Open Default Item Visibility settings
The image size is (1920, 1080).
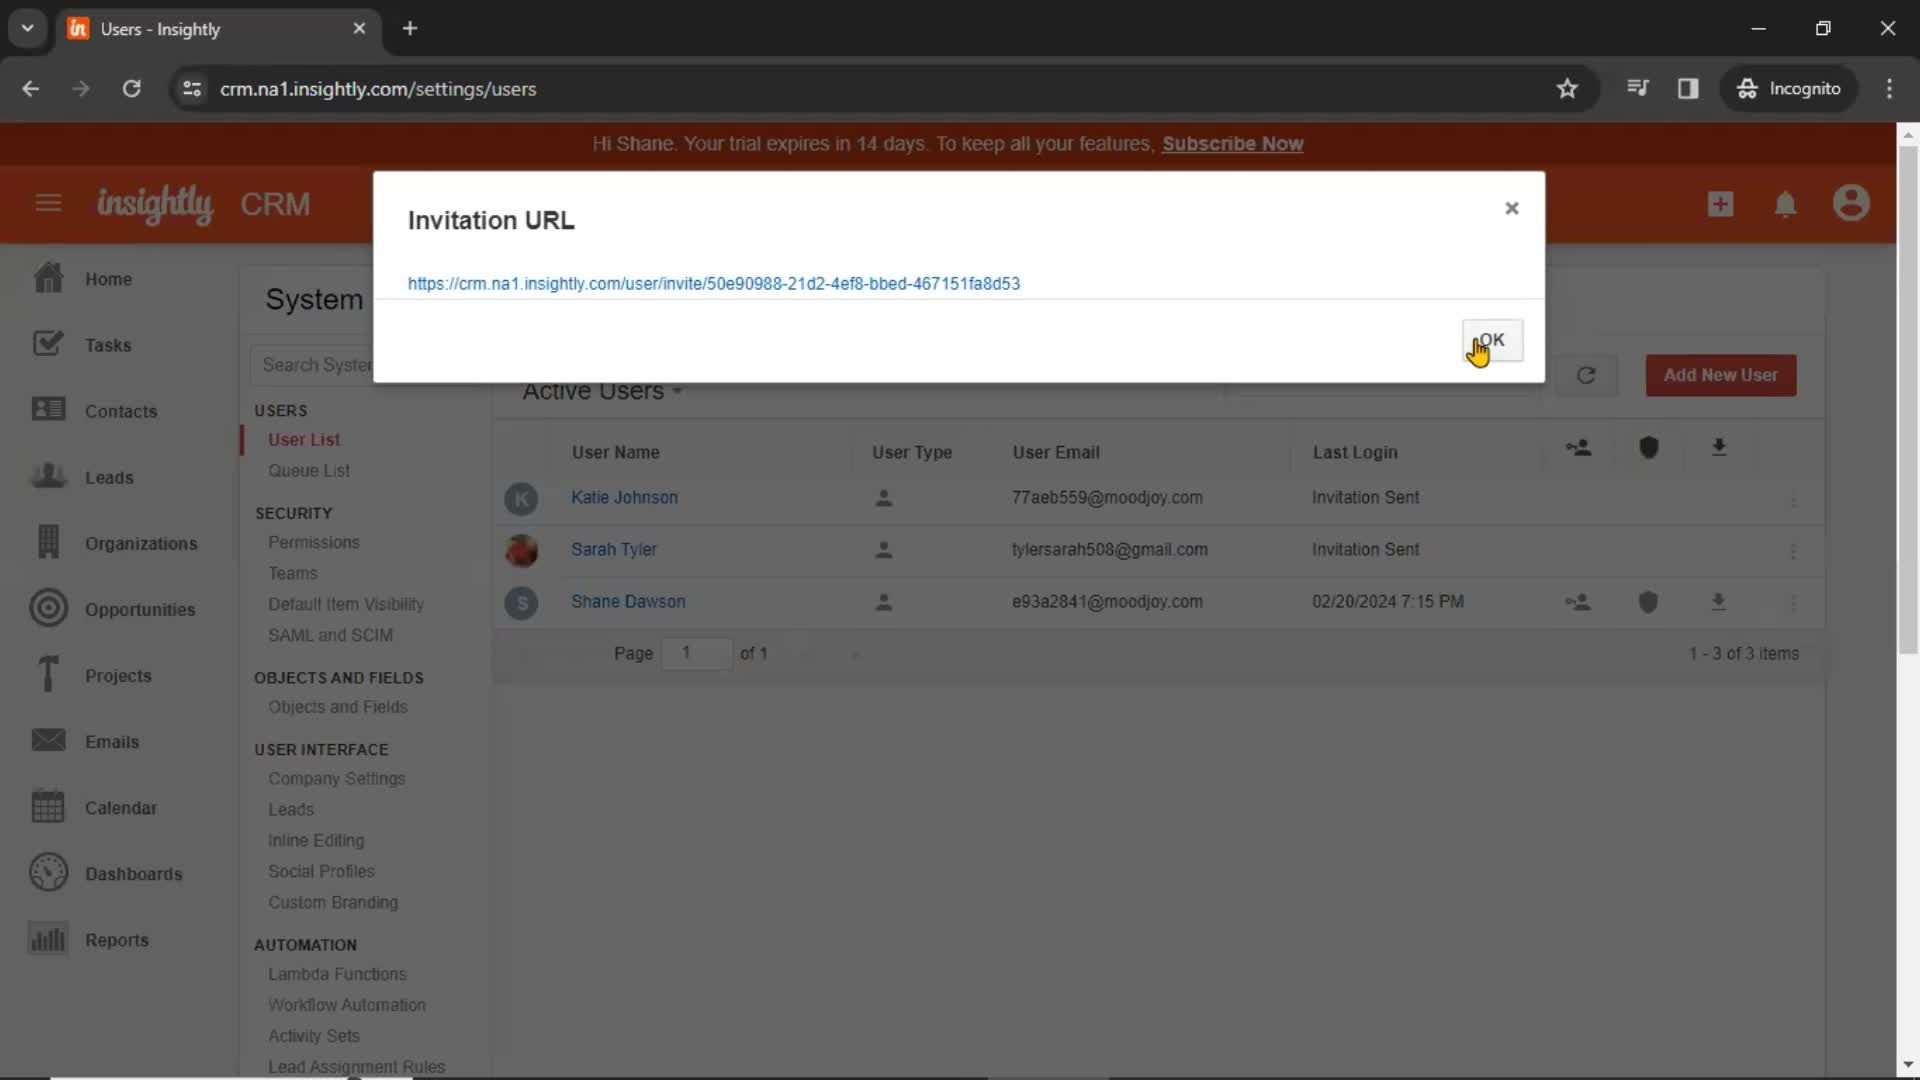point(346,604)
